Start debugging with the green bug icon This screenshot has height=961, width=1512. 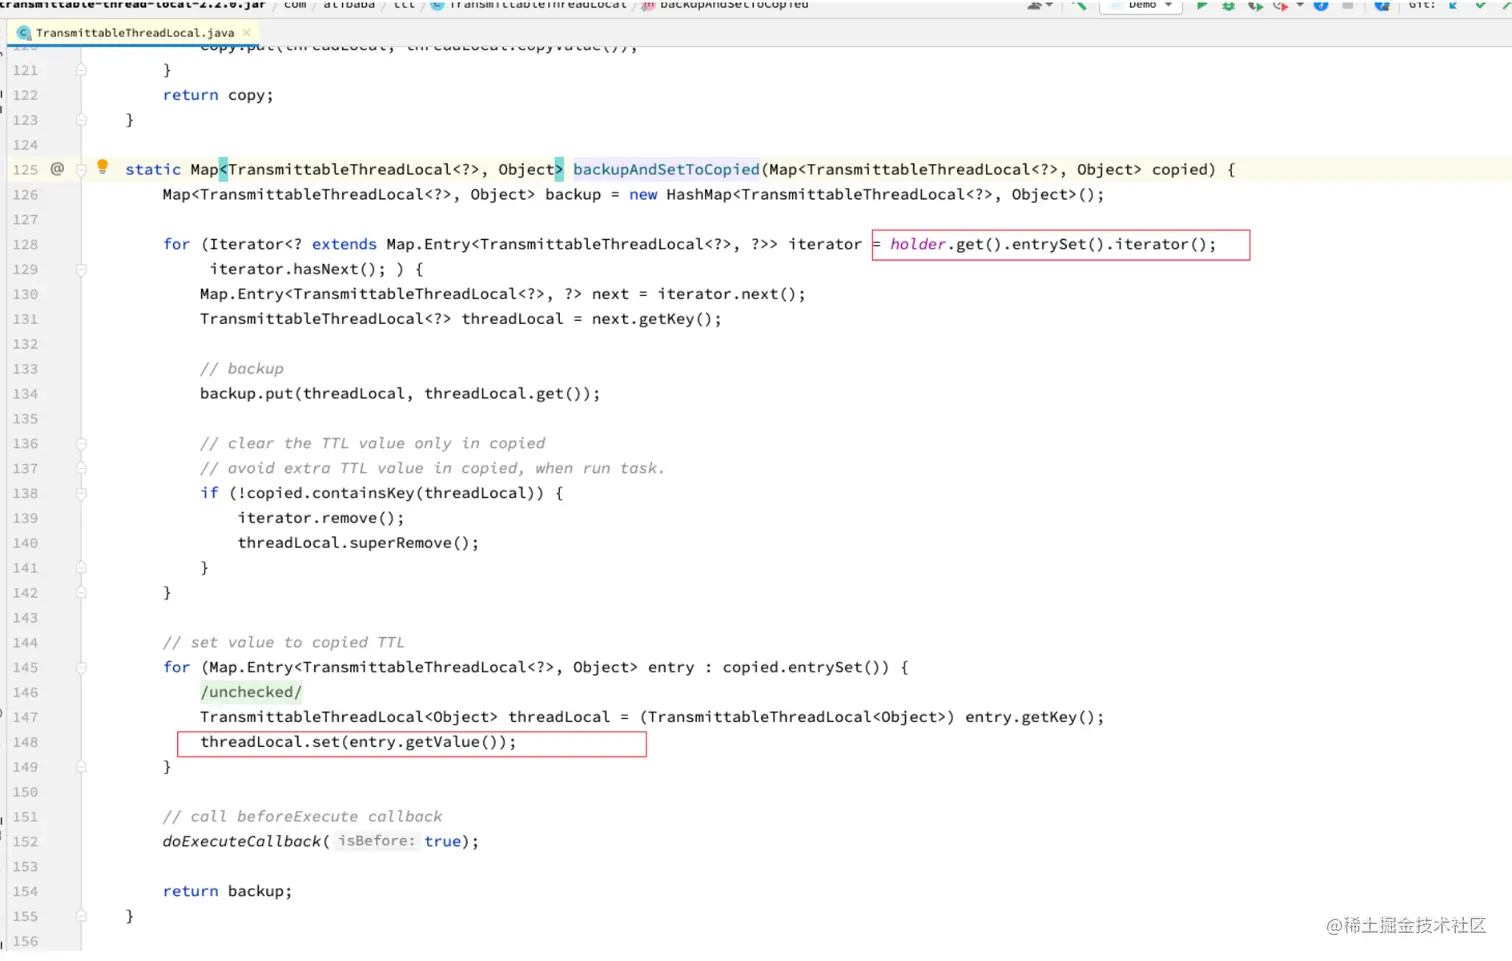coord(1228,5)
